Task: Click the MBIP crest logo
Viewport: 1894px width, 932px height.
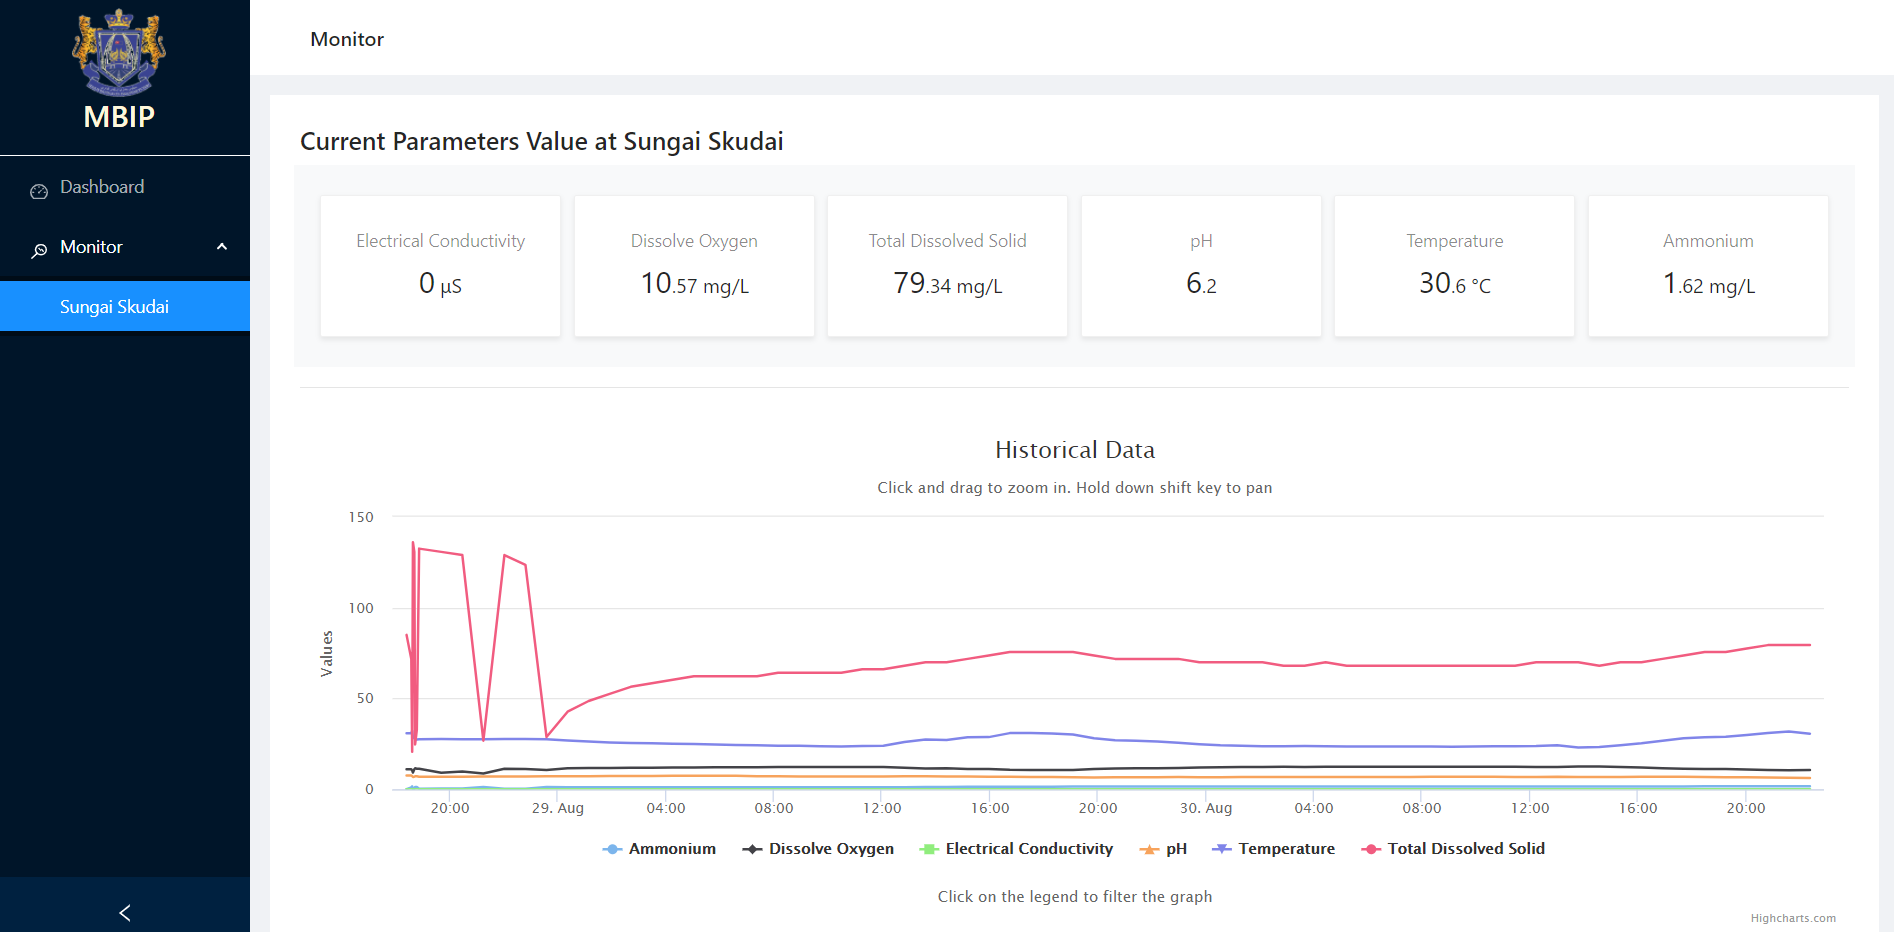Action: 119,52
